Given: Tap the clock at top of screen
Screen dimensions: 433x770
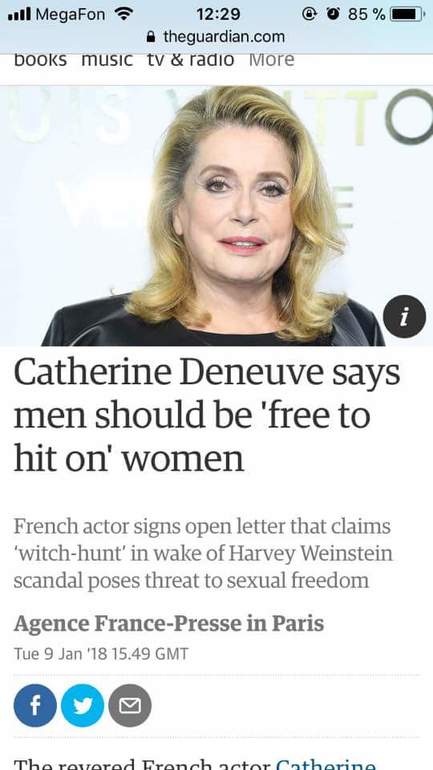Looking at the screenshot, I should 218,14.
